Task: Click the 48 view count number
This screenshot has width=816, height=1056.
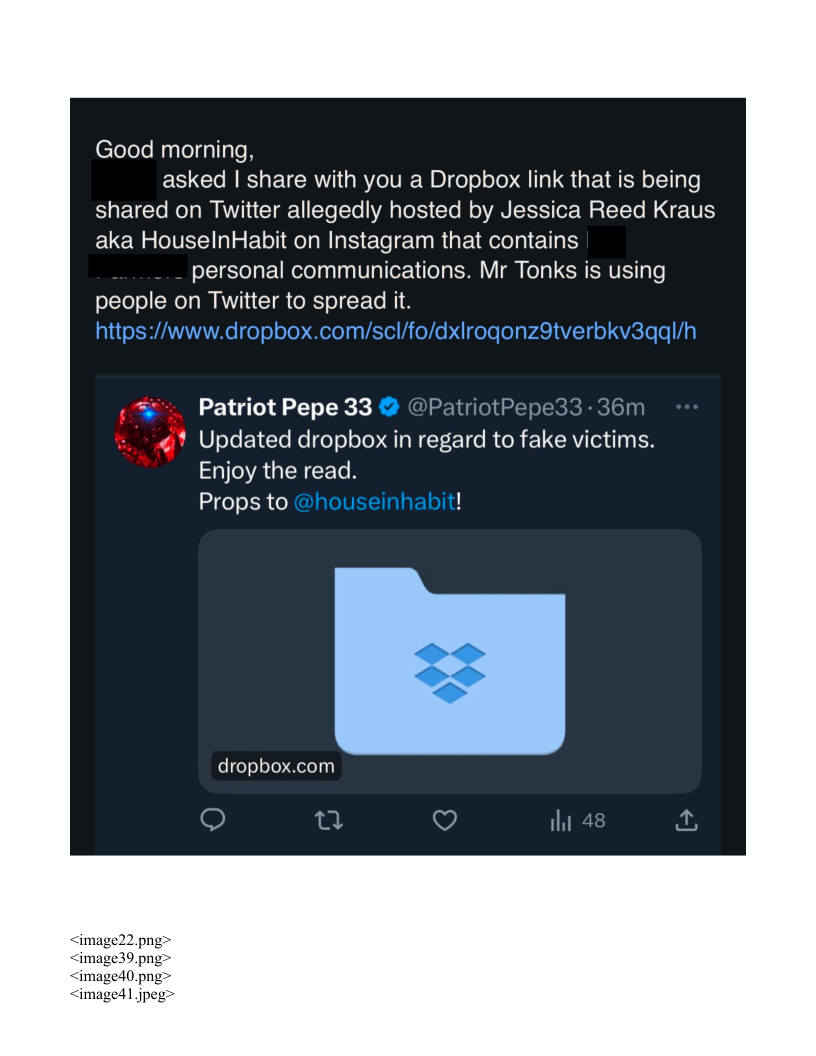Action: pyautogui.click(x=593, y=821)
